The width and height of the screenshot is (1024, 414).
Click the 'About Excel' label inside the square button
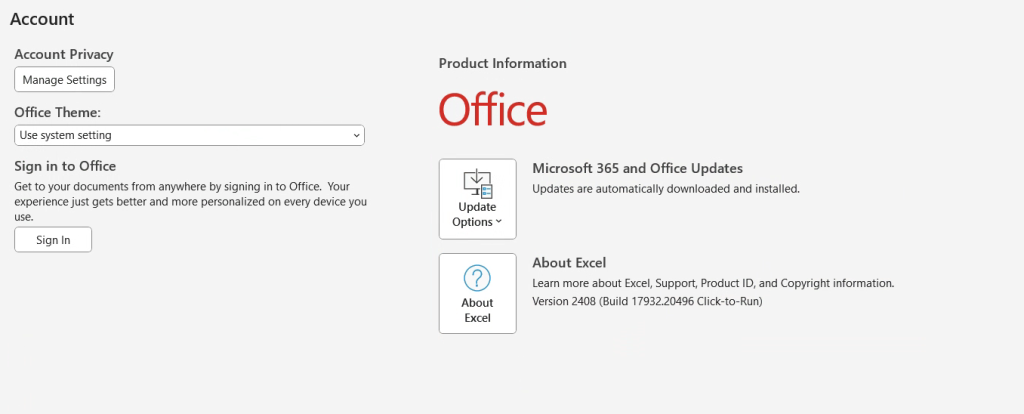coord(477,310)
